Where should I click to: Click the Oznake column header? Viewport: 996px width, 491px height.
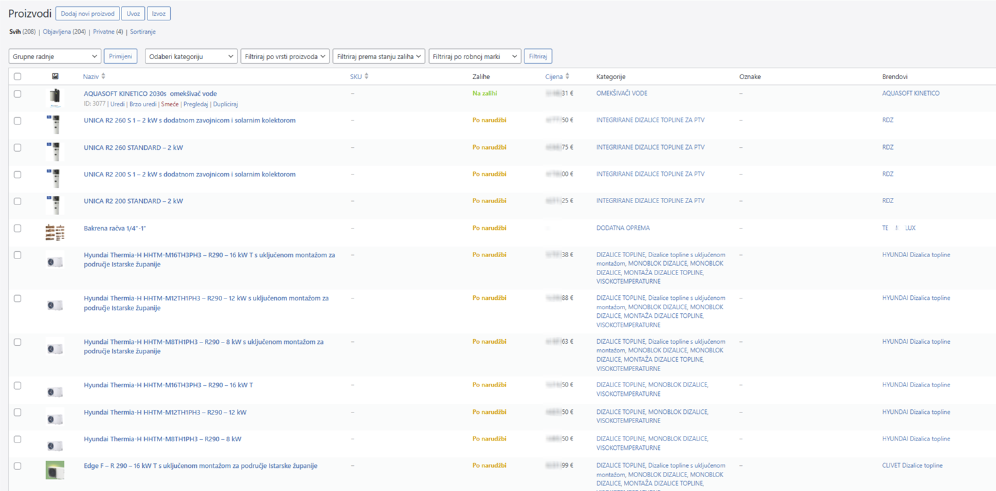[x=750, y=76]
